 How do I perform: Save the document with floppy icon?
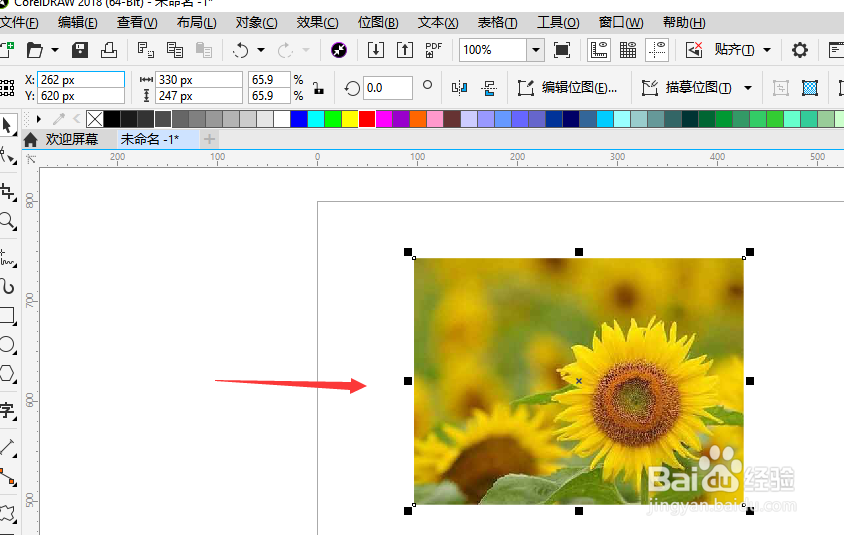click(80, 50)
